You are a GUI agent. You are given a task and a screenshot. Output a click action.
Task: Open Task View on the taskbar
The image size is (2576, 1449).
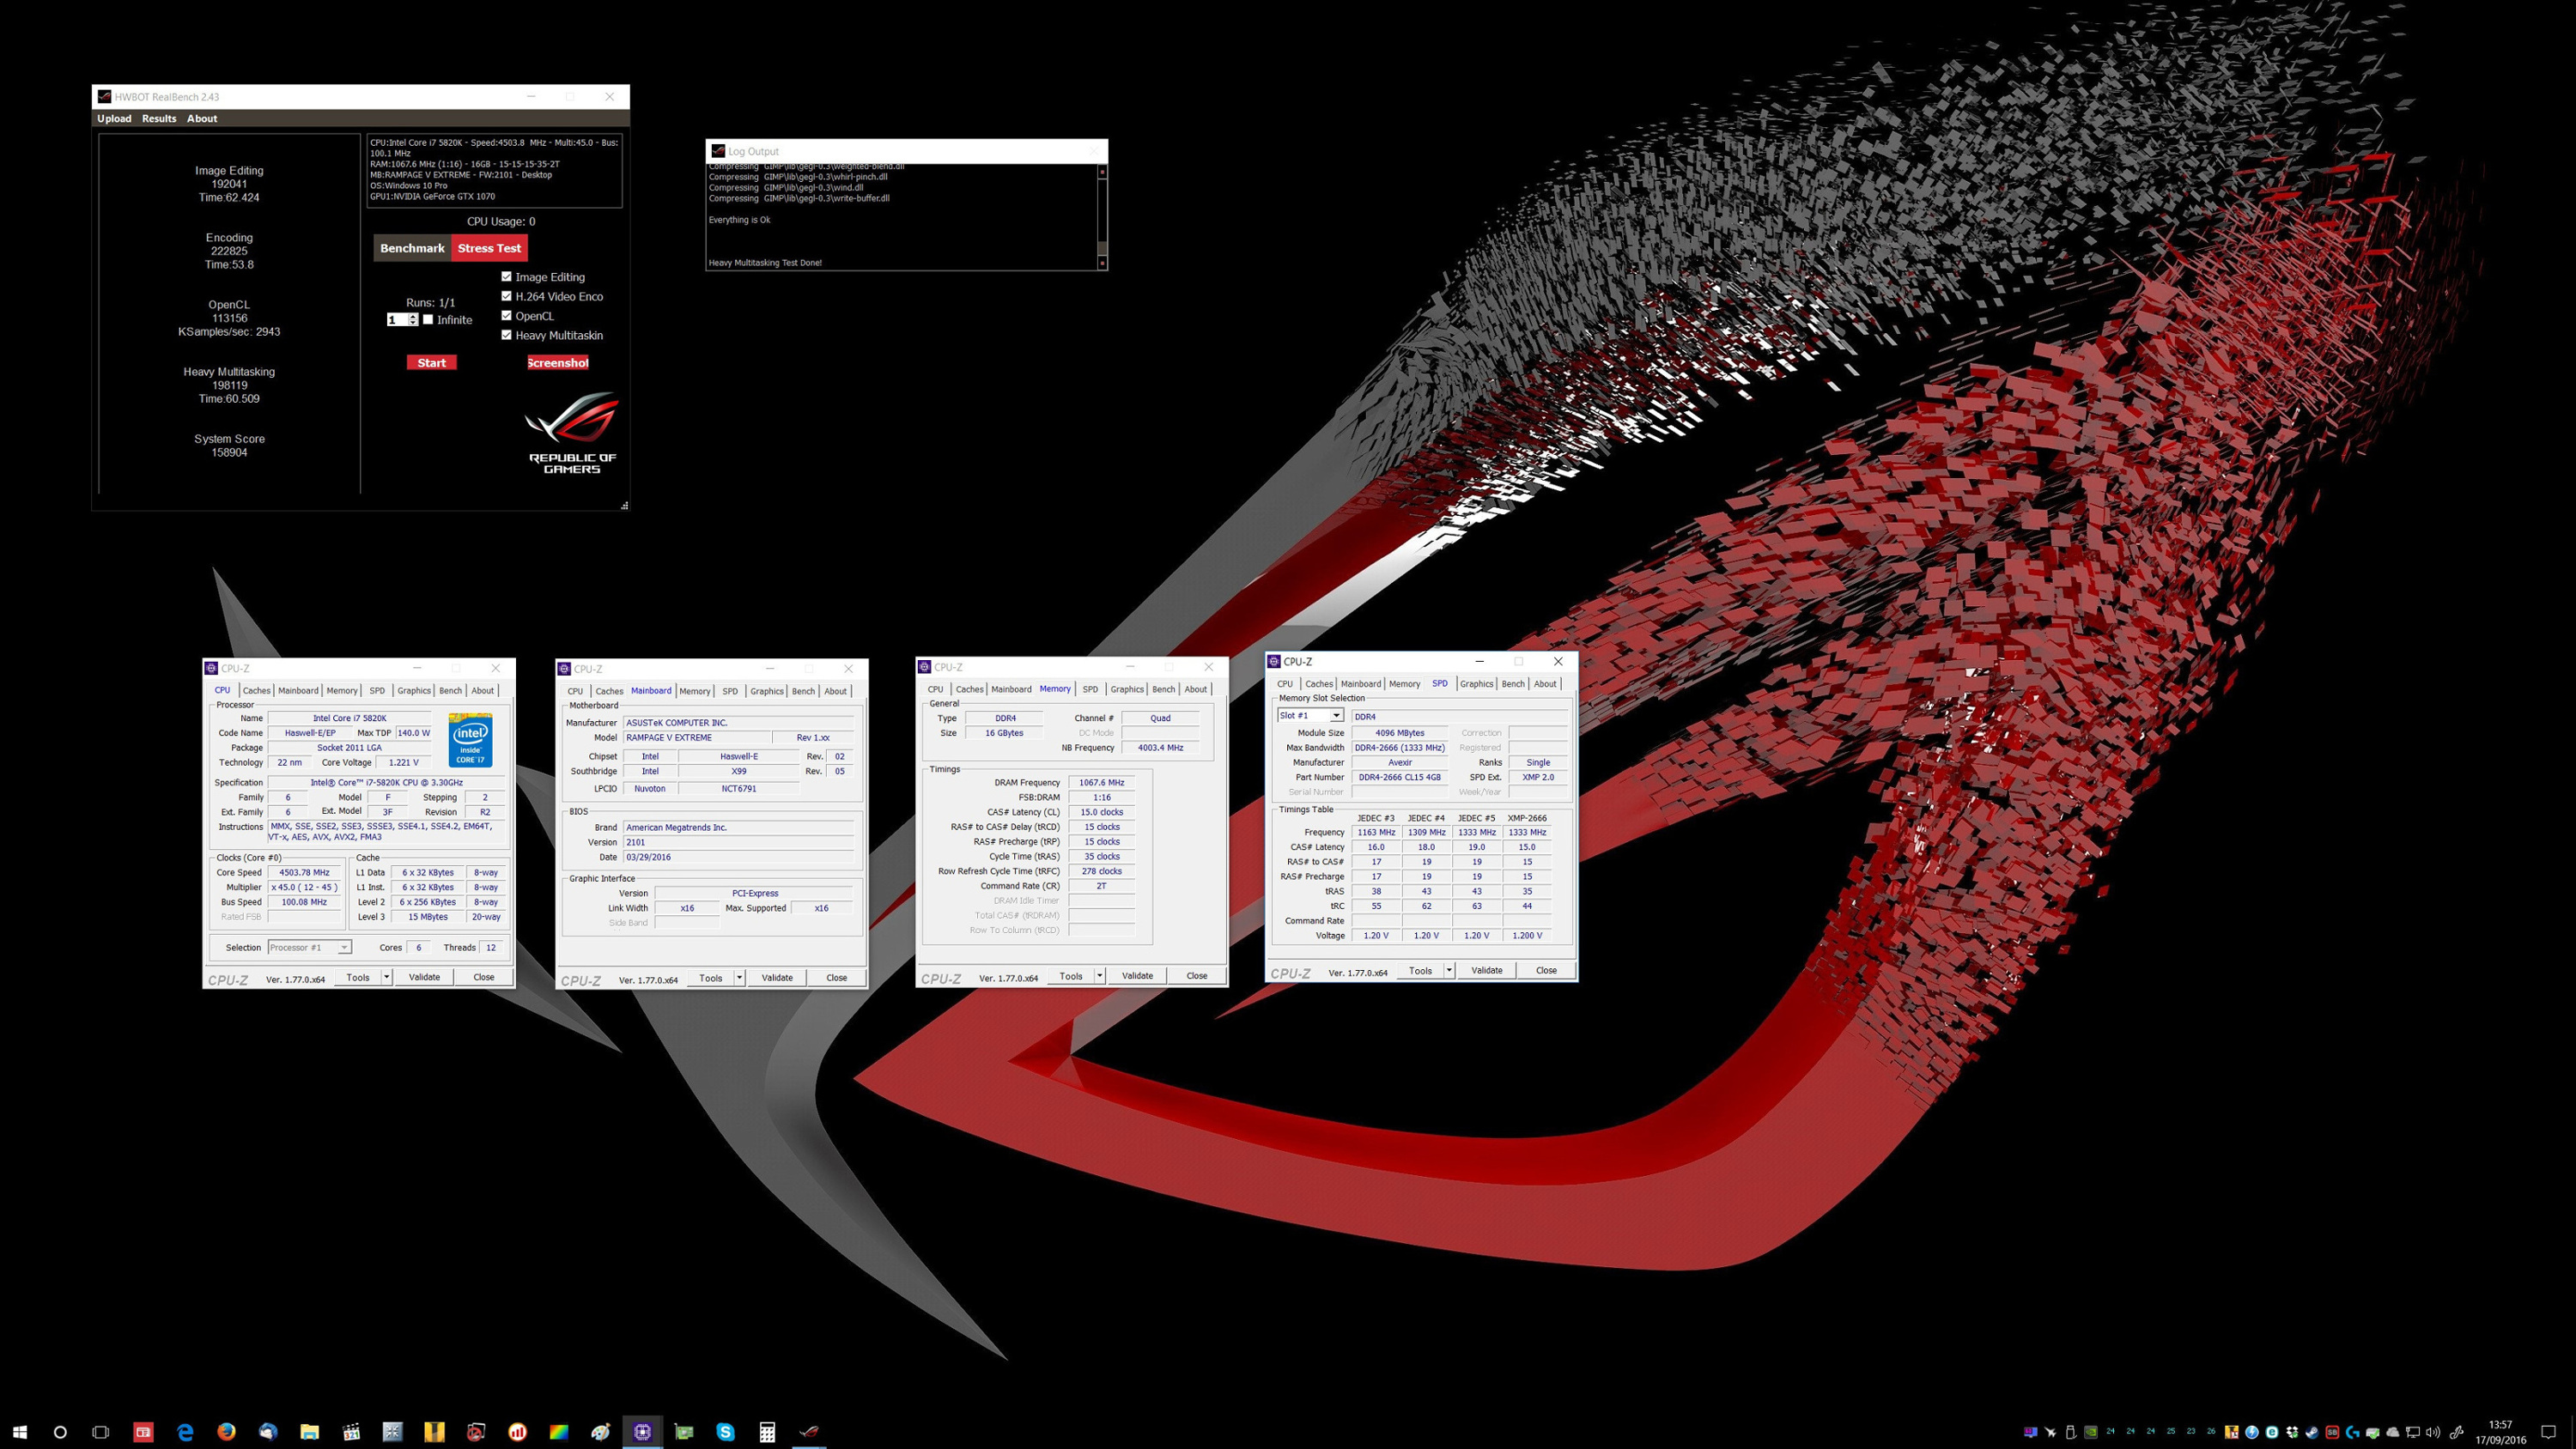click(100, 1432)
